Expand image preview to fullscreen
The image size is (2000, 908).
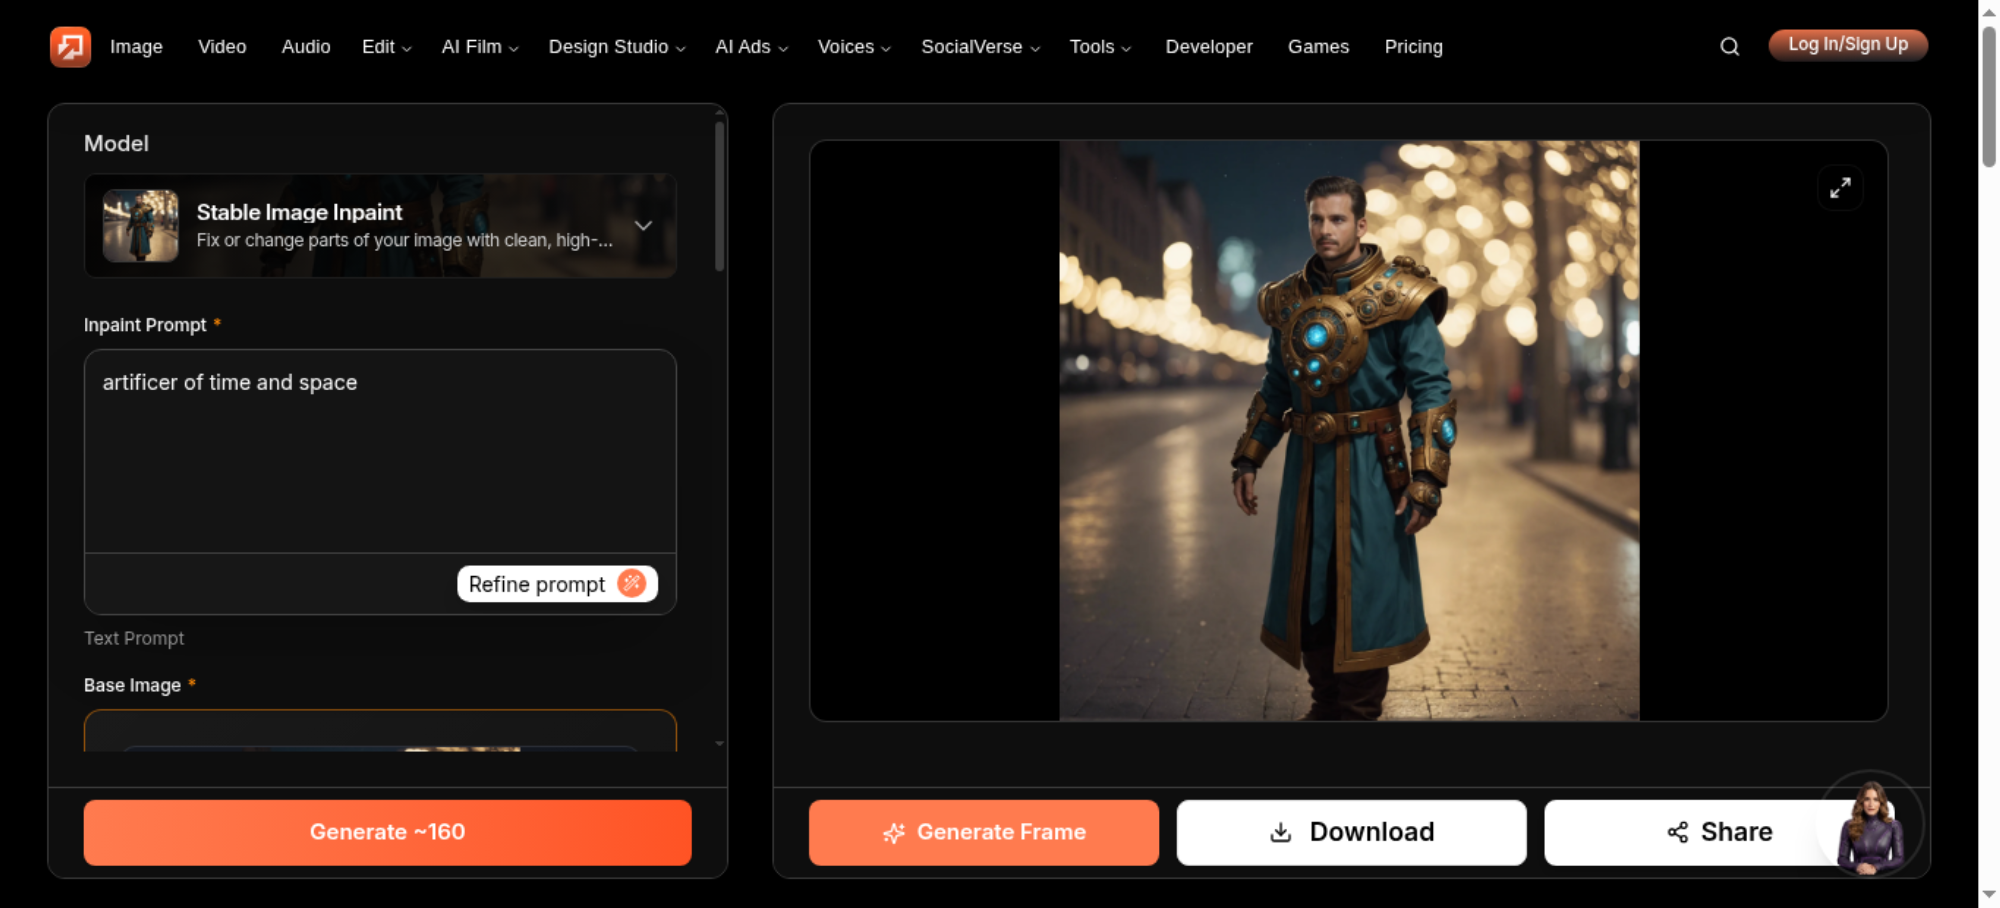(x=1840, y=188)
